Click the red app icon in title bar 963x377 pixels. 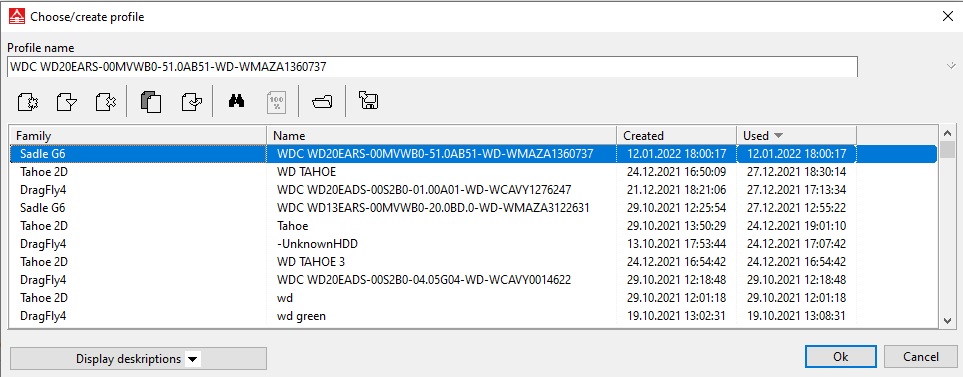click(x=17, y=17)
